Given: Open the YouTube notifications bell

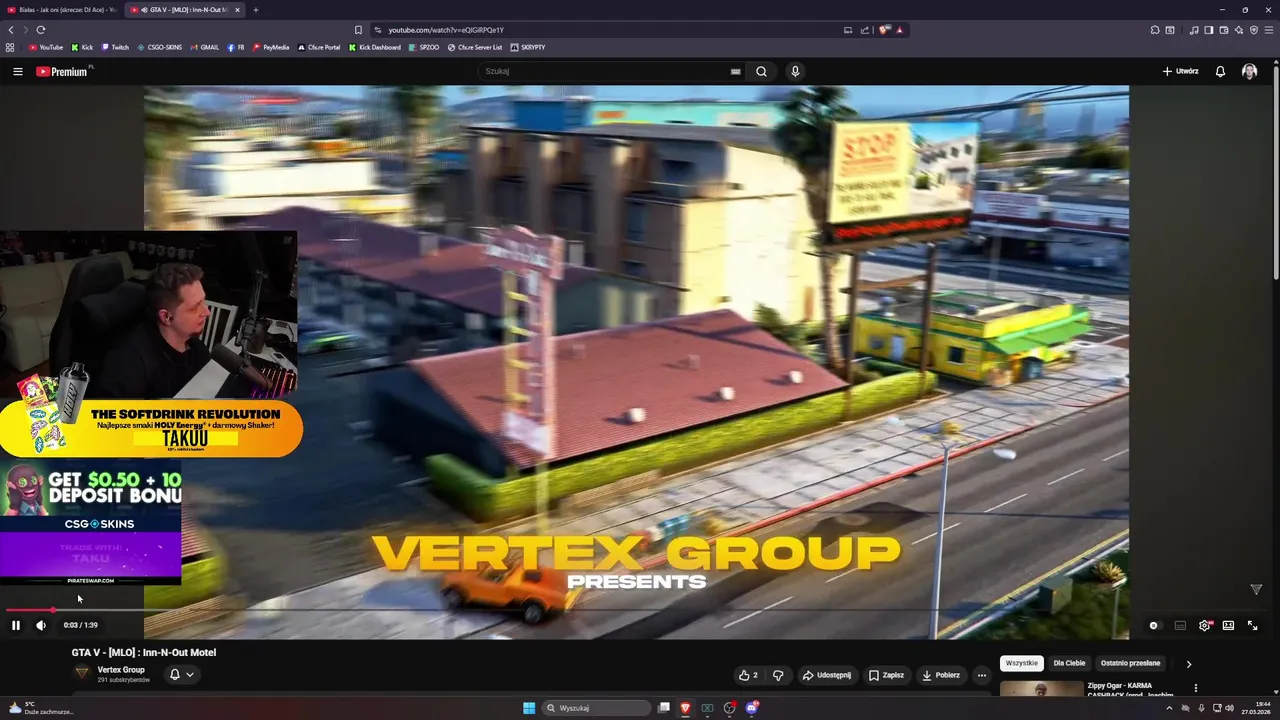Looking at the screenshot, I should click(x=1220, y=71).
